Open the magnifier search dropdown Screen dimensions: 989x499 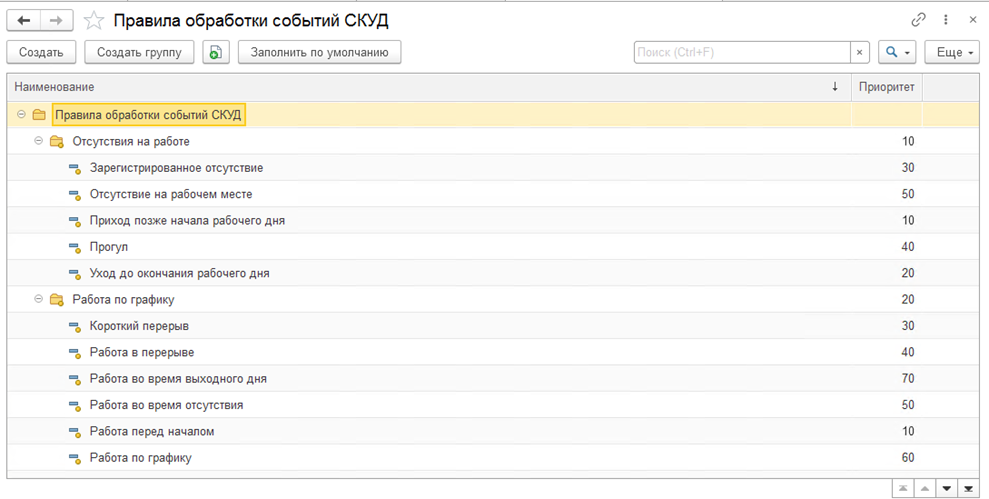click(896, 52)
